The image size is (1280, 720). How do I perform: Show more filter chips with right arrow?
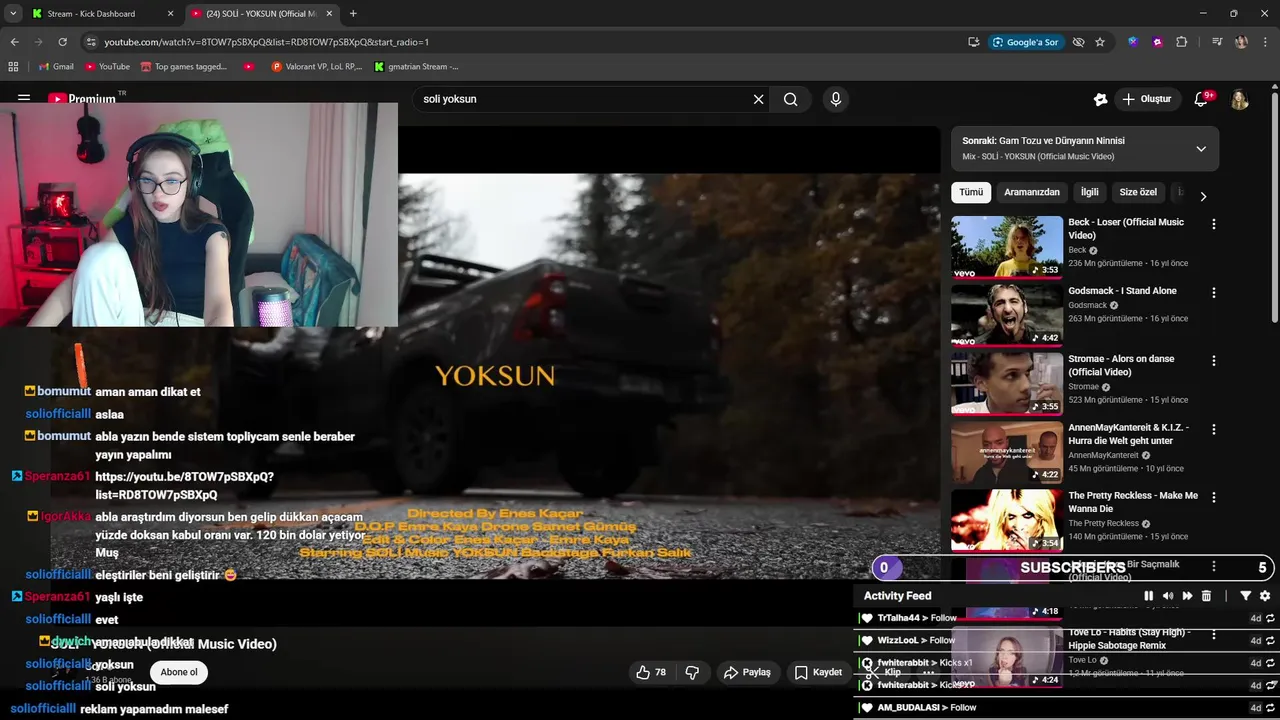pyautogui.click(x=1203, y=196)
